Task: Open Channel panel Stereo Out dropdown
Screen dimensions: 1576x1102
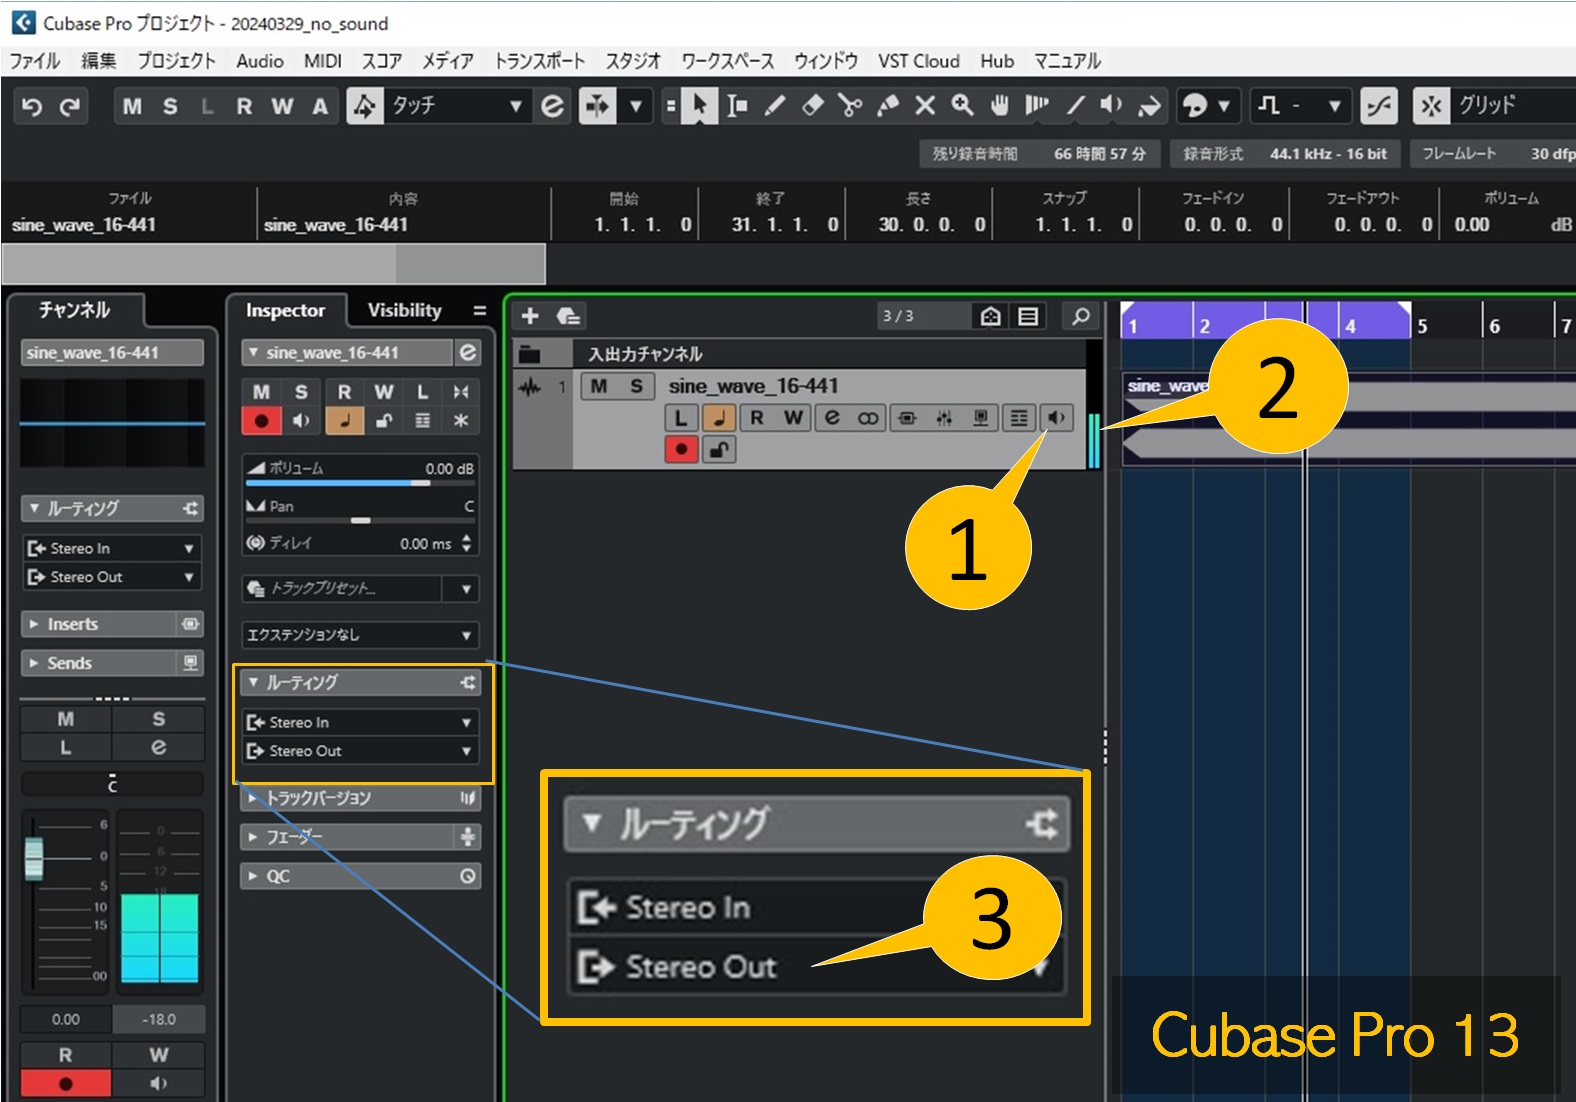Action: click(112, 577)
